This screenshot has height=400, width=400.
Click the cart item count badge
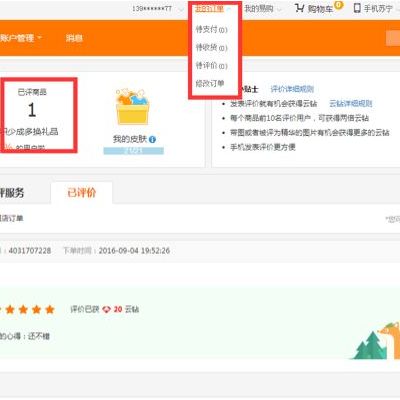[338, 5]
